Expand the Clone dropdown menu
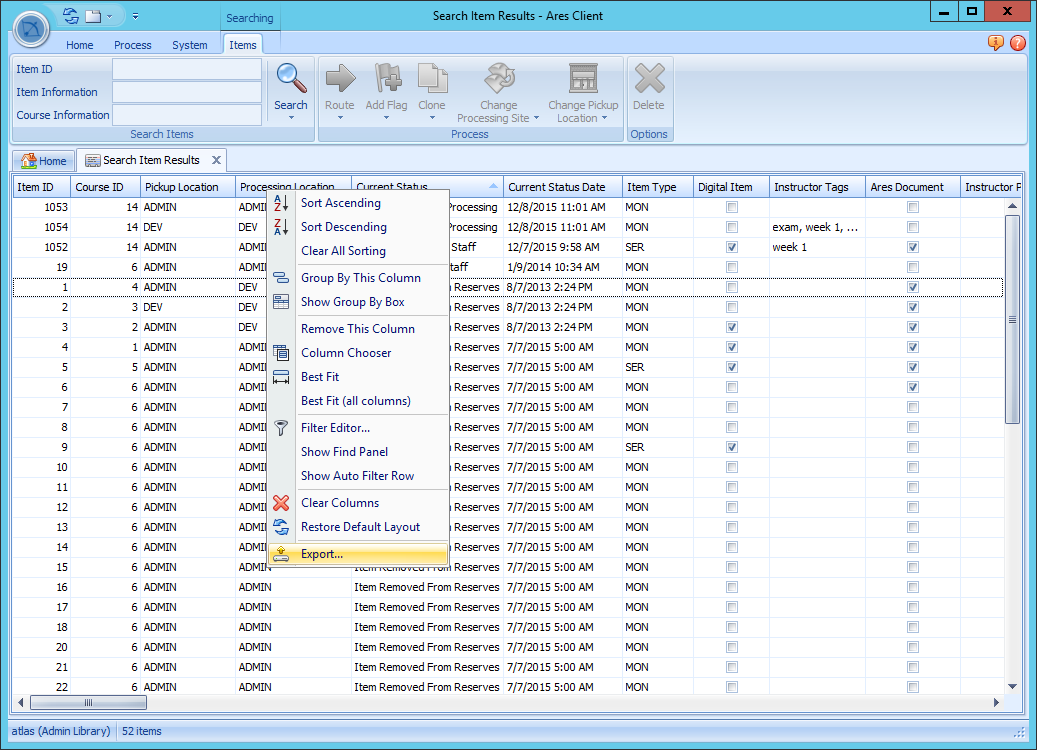Image resolution: width=1037 pixels, height=750 pixels. tap(432, 118)
